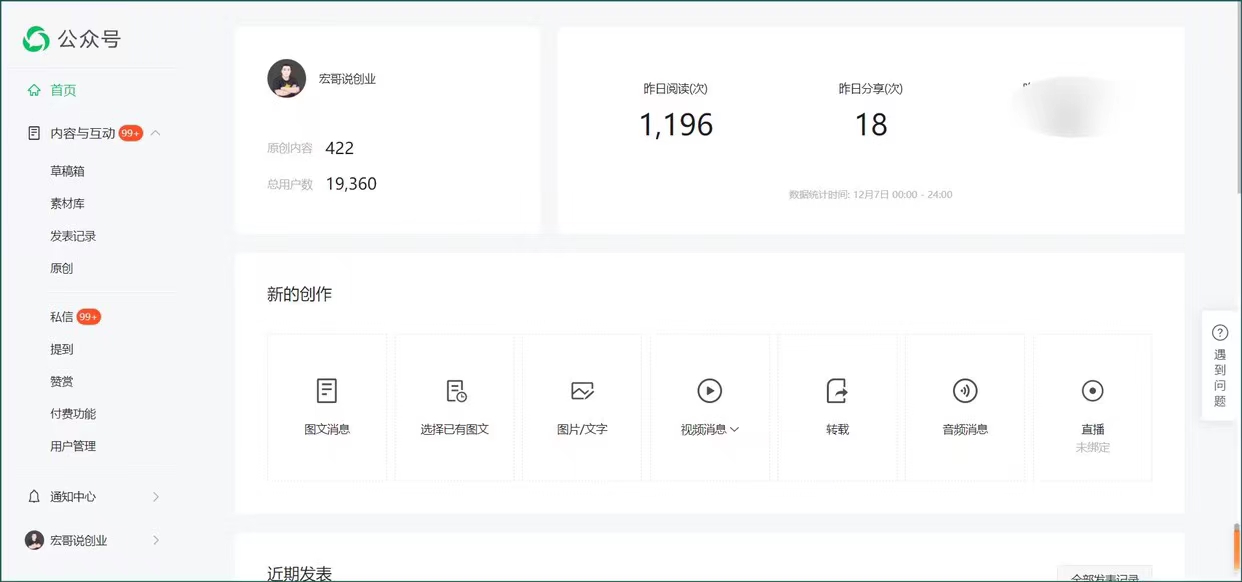This screenshot has height=582, width=1242.
Task: Open the 草稿箱 sidebar item
Action: pyautogui.click(x=65, y=171)
